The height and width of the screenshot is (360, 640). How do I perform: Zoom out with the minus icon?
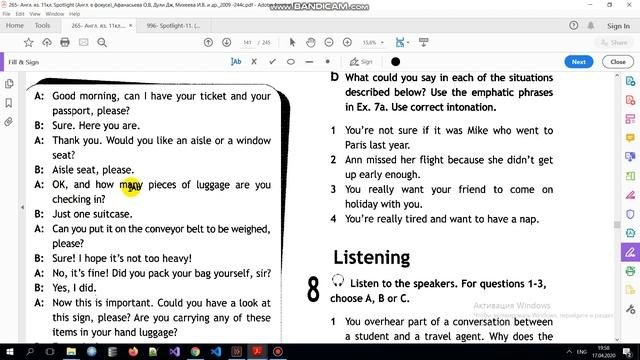point(329,42)
